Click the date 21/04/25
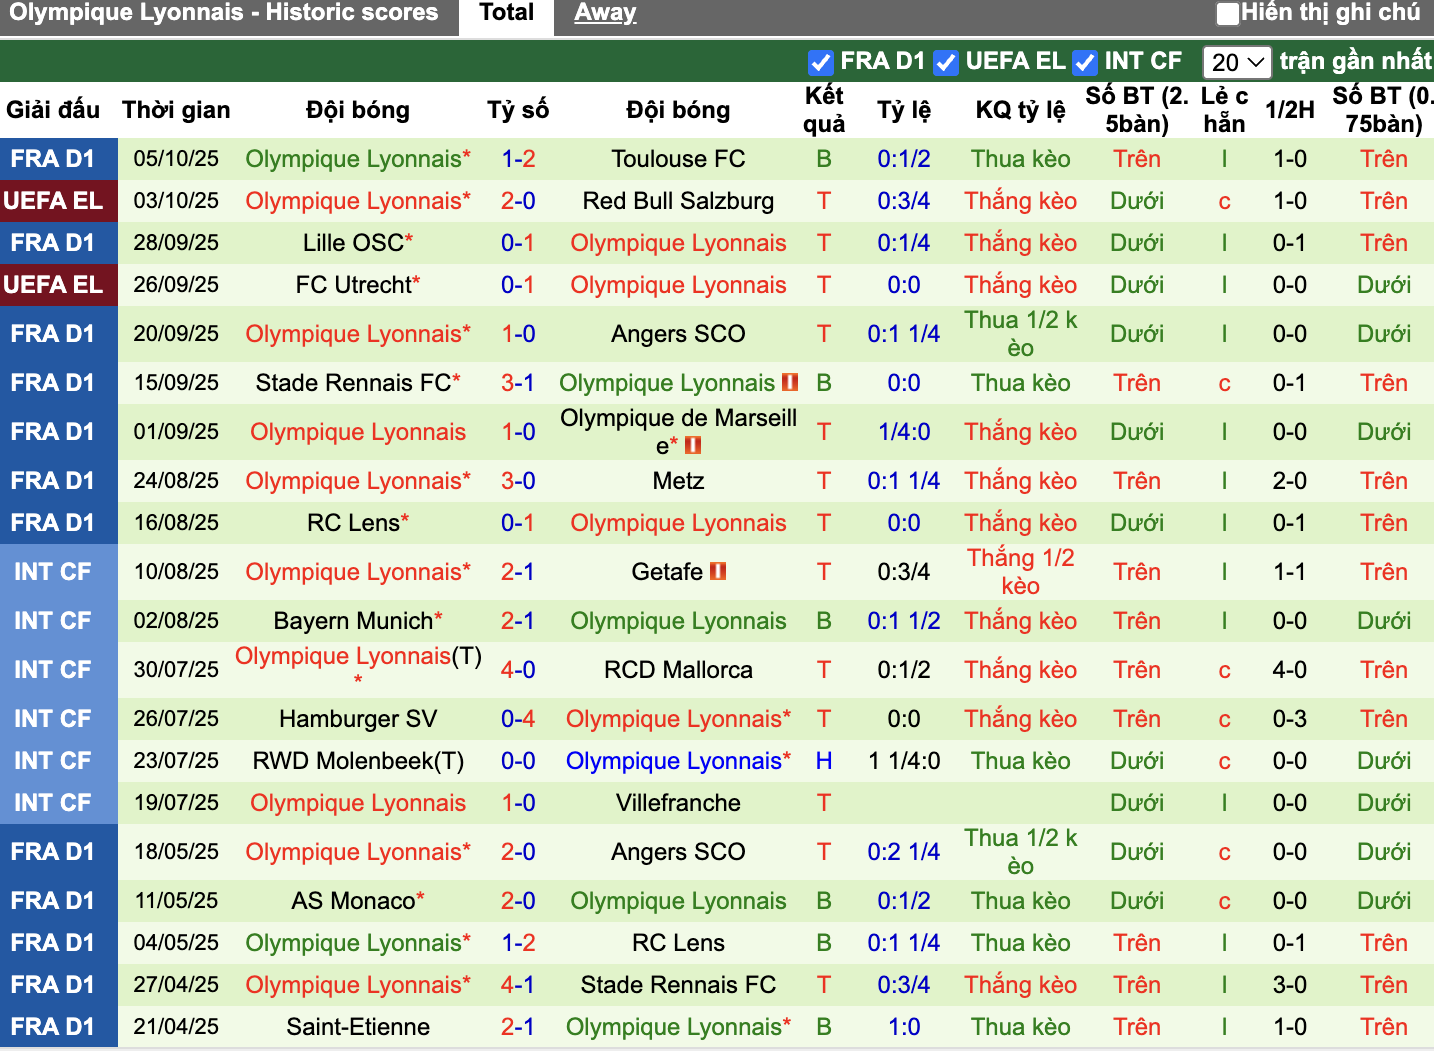This screenshot has height=1052, width=1434. click(176, 1027)
